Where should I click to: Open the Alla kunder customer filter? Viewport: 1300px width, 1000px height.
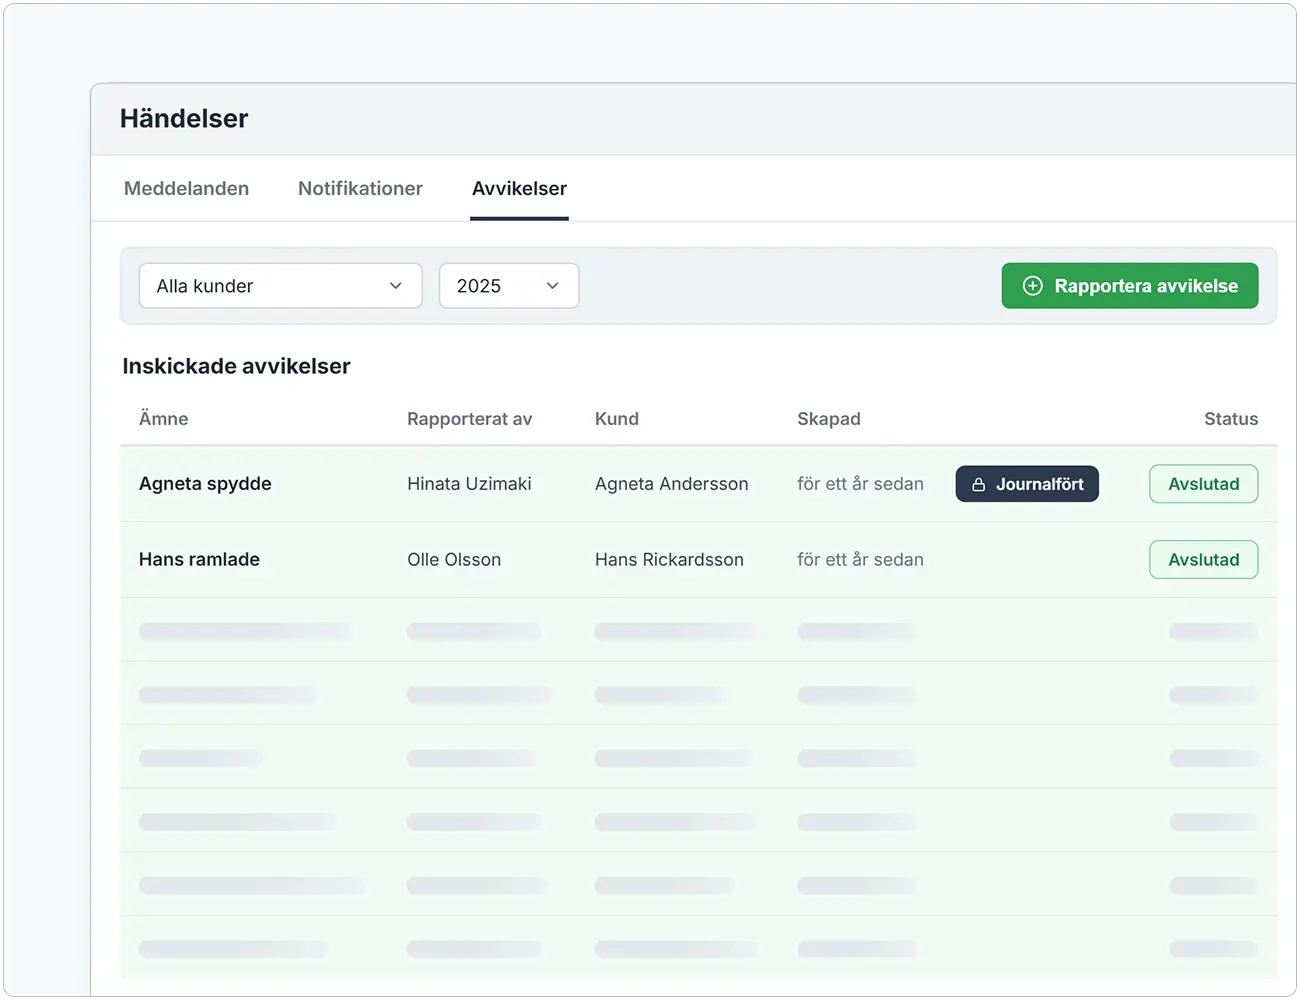tap(281, 286)
